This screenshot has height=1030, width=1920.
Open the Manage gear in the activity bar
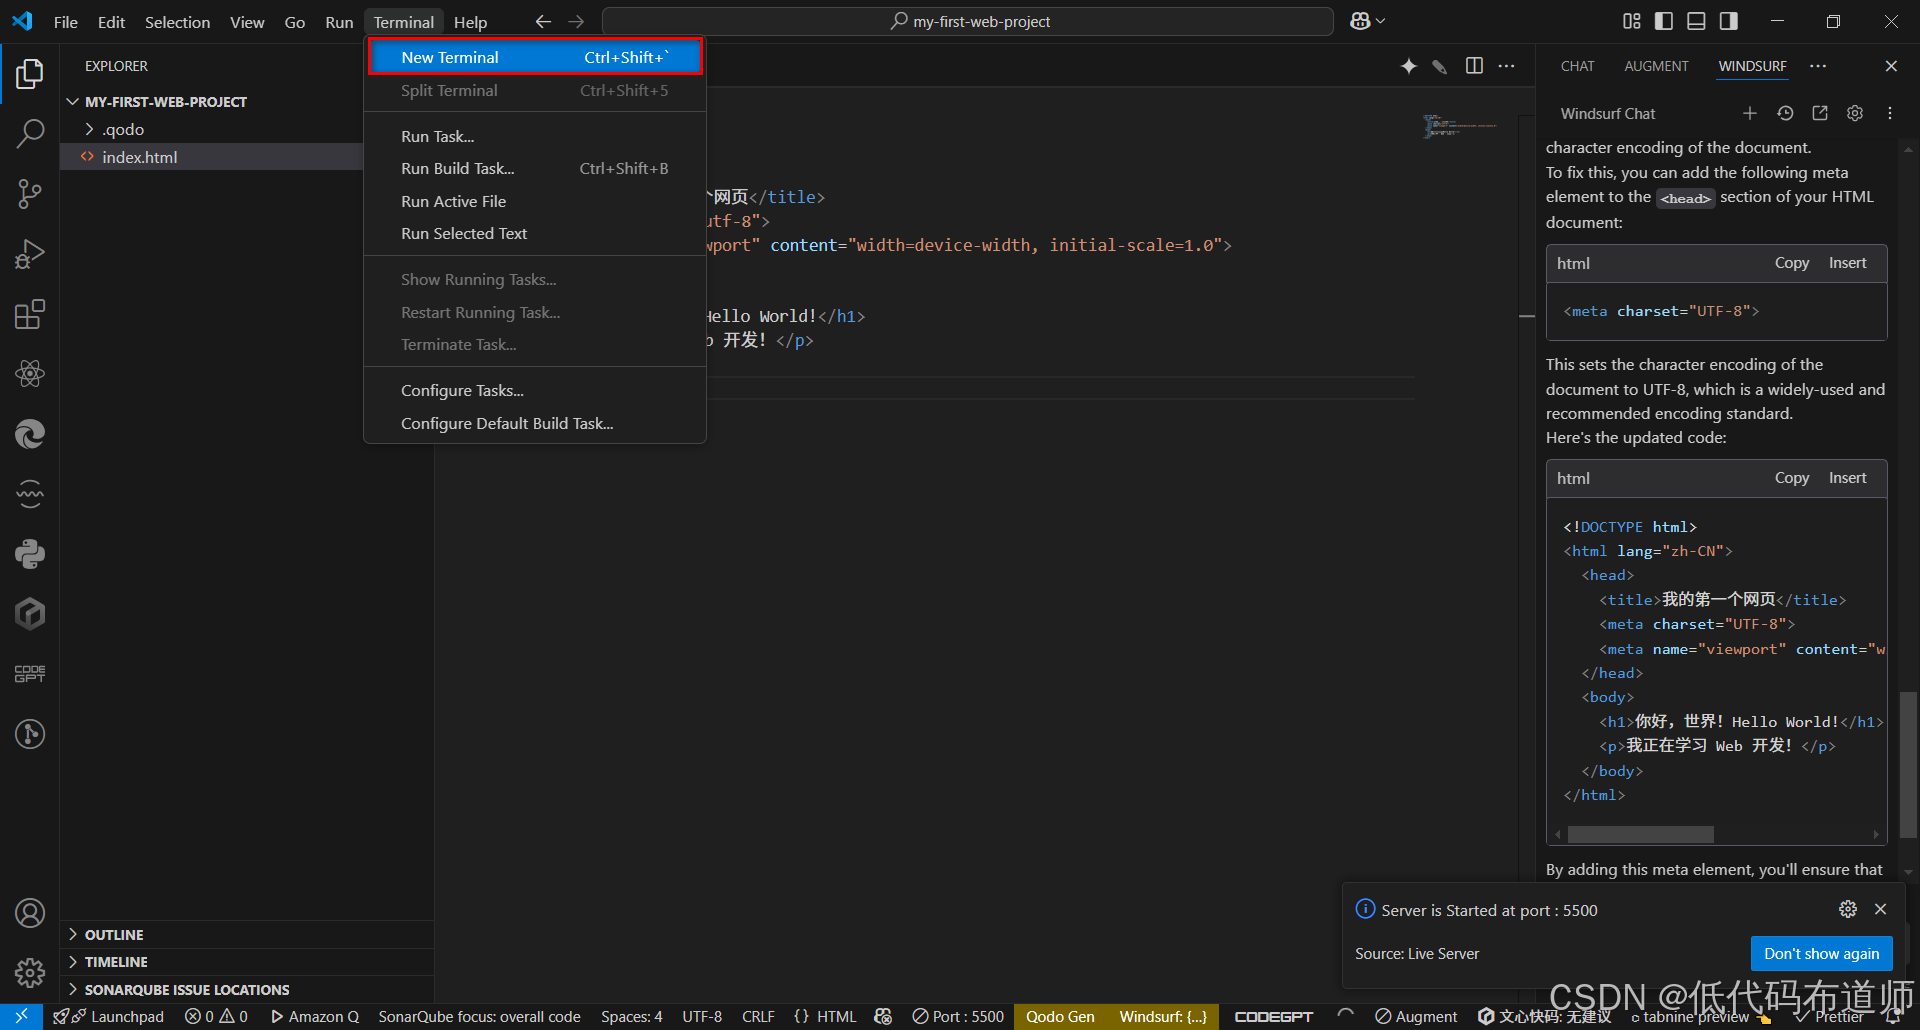click(x=30, y=972)
